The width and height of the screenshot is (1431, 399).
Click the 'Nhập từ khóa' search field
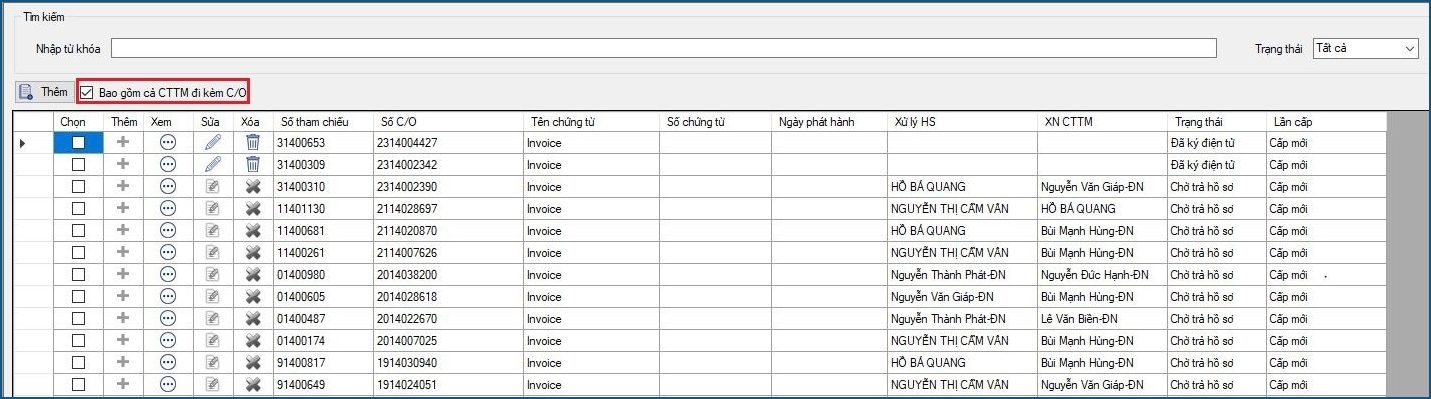coord(664,48)
